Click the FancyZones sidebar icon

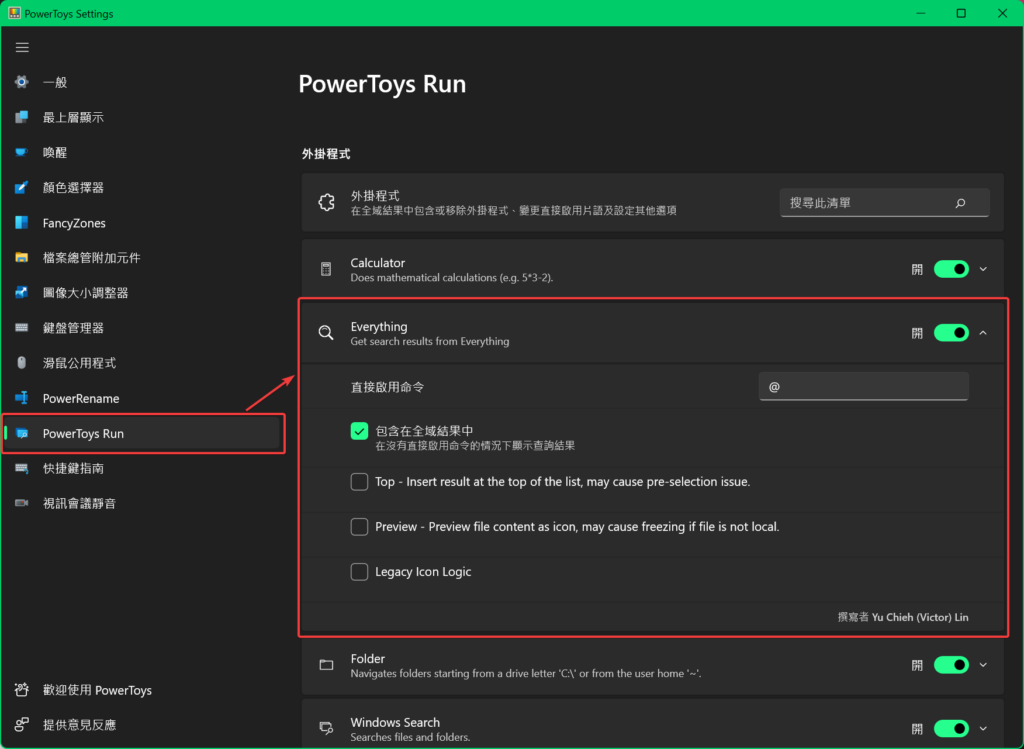pyautogui.click(x=22, y=223)
